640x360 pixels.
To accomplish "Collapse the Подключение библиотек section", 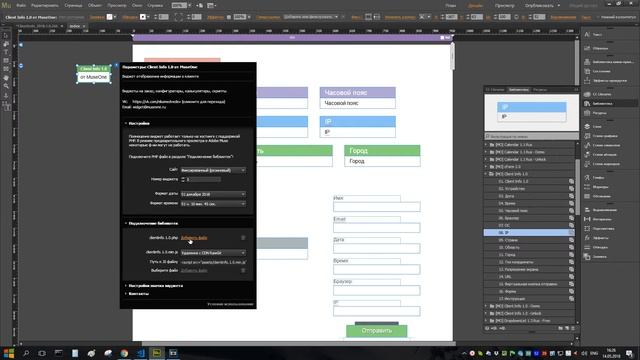I will coord(126,223).
